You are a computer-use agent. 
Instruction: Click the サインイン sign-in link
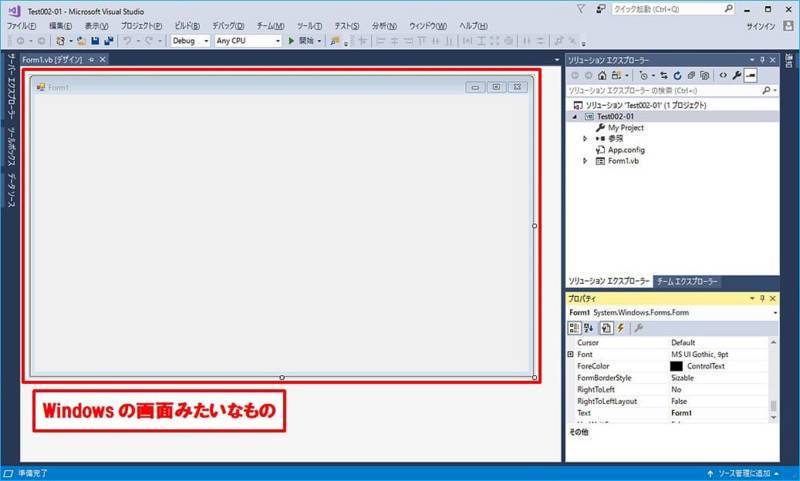pyautogui.click(x=761, y=26)
